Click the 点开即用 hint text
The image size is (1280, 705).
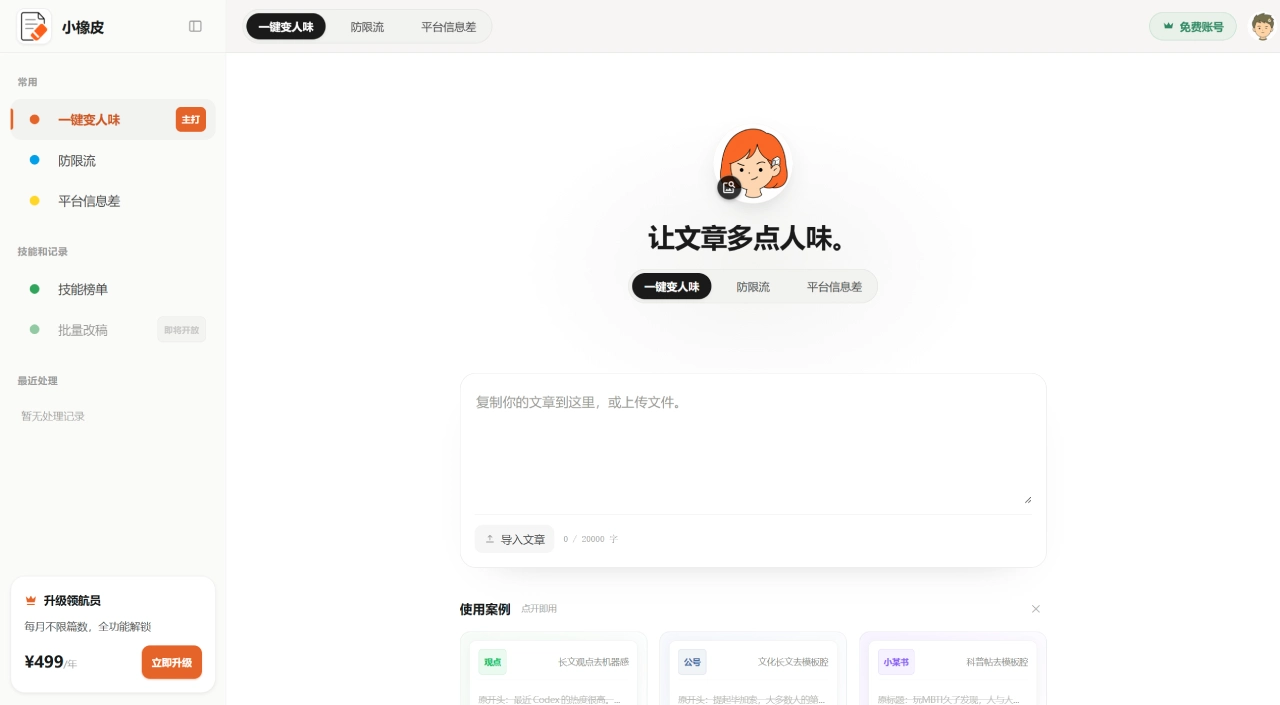click(539, 609)
